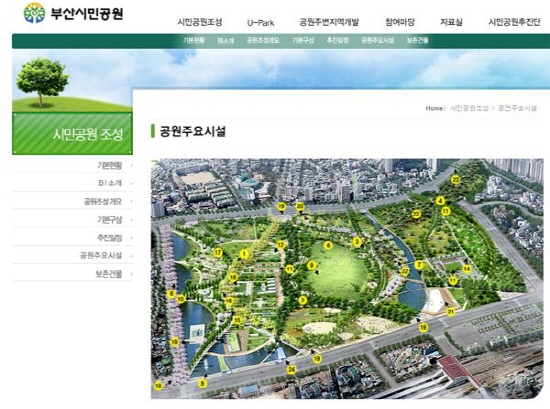Select yellow marker 1 on the park map
The height and width of the screenshot is (409, 550).
244,254
